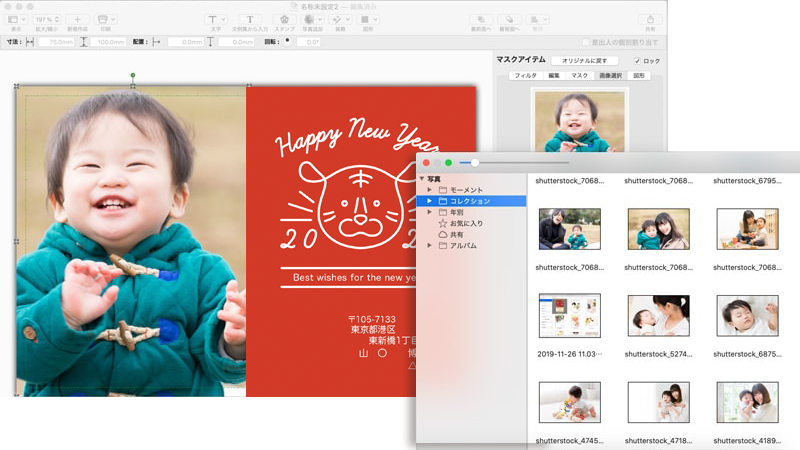The image size is (800, 450).
Task: Click the horizontal position field 0.0mm
Action: tap(186, 42)
